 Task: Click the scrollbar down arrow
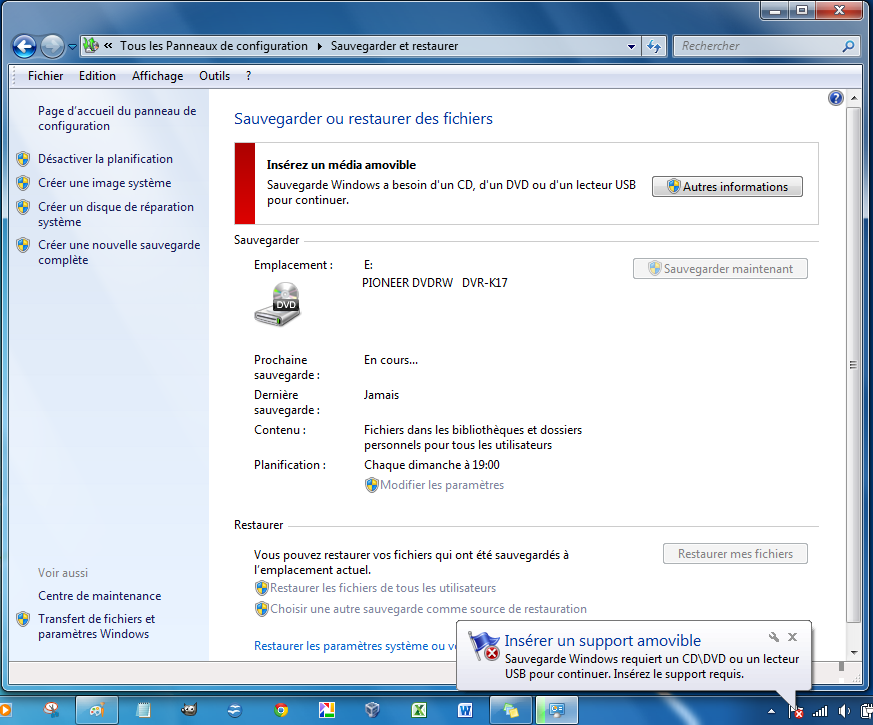point(854,652)
